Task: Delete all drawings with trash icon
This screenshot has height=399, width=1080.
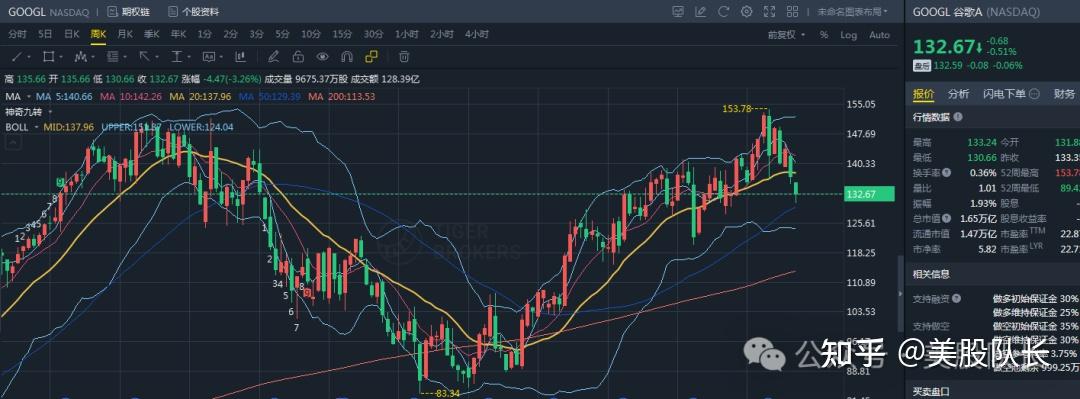Action: click(x=404, y=57)
